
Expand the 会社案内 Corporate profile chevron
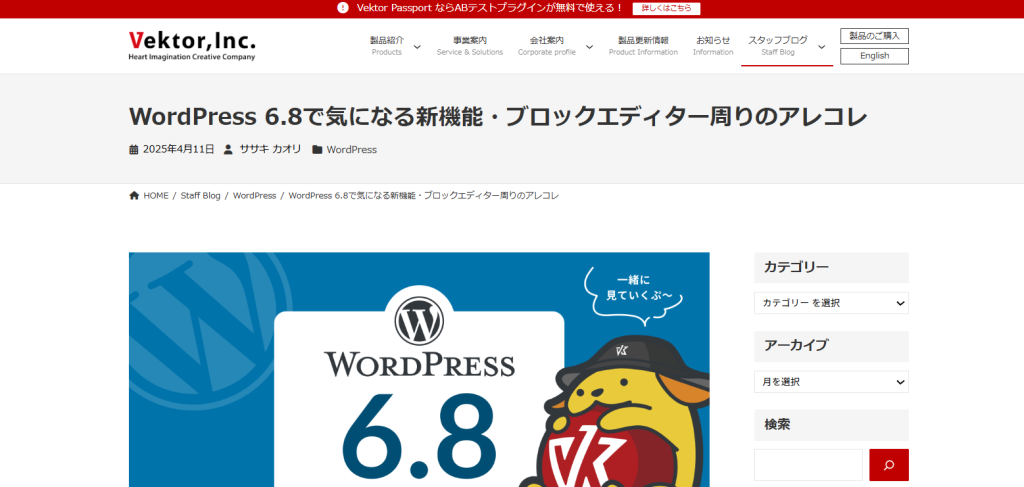coord(589,47)
